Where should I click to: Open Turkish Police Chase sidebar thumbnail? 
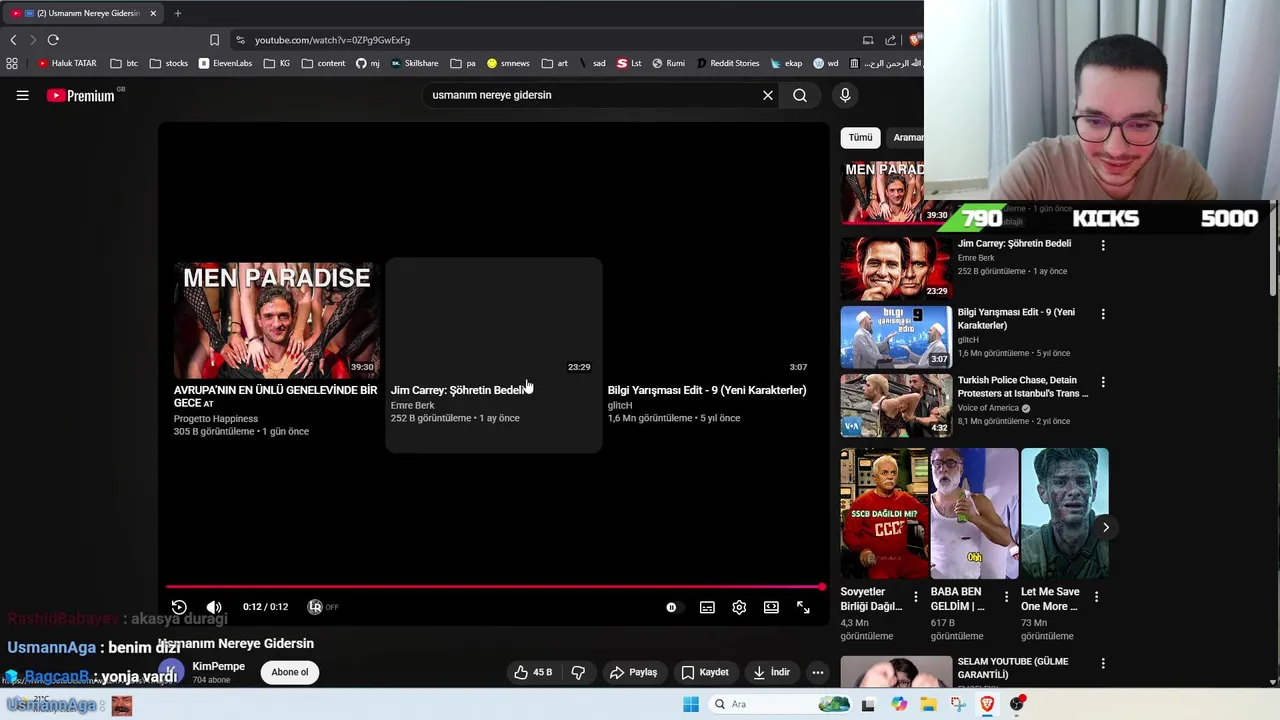[896, 406]
